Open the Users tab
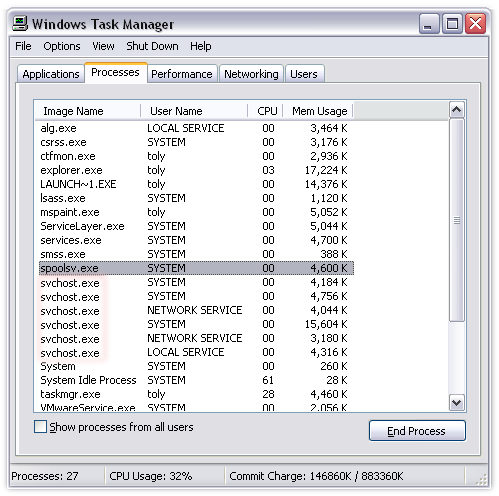Screen dimensions: 499x496 304,74
